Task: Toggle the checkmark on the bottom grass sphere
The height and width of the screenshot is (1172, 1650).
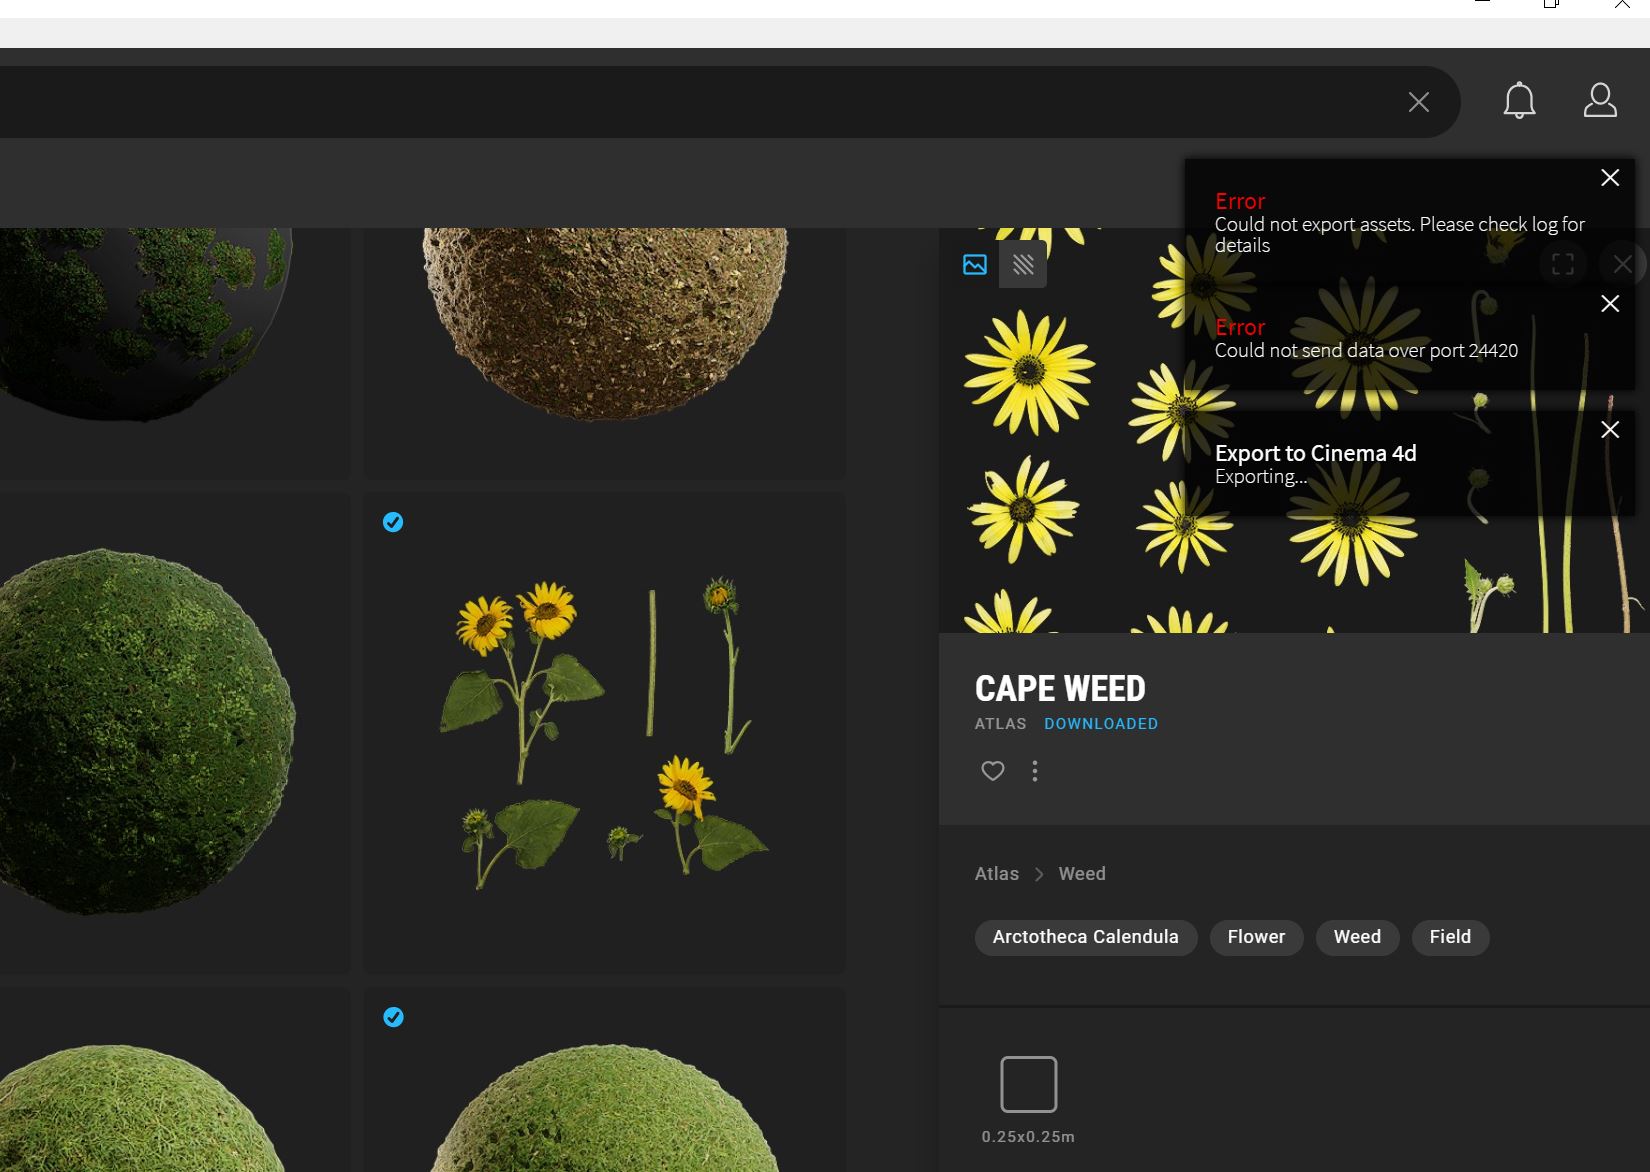Action: pos(393,1017)
